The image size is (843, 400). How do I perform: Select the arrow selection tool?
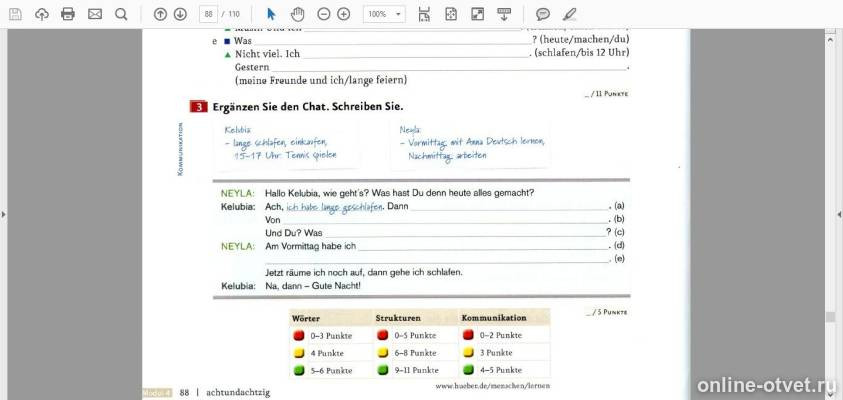click(x=271, y=15)
